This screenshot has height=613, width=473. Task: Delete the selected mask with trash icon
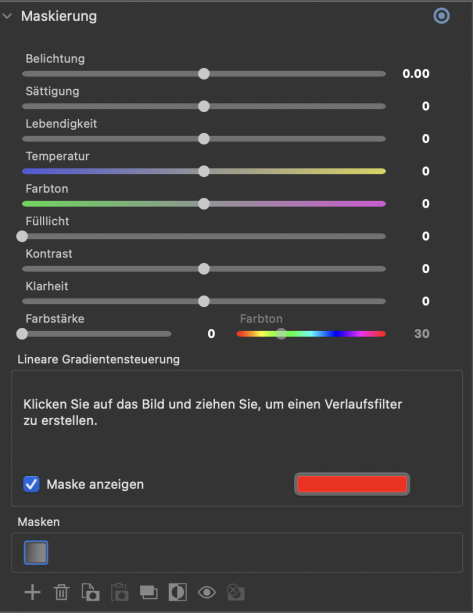pyautogui.click(x=61, y=592)
